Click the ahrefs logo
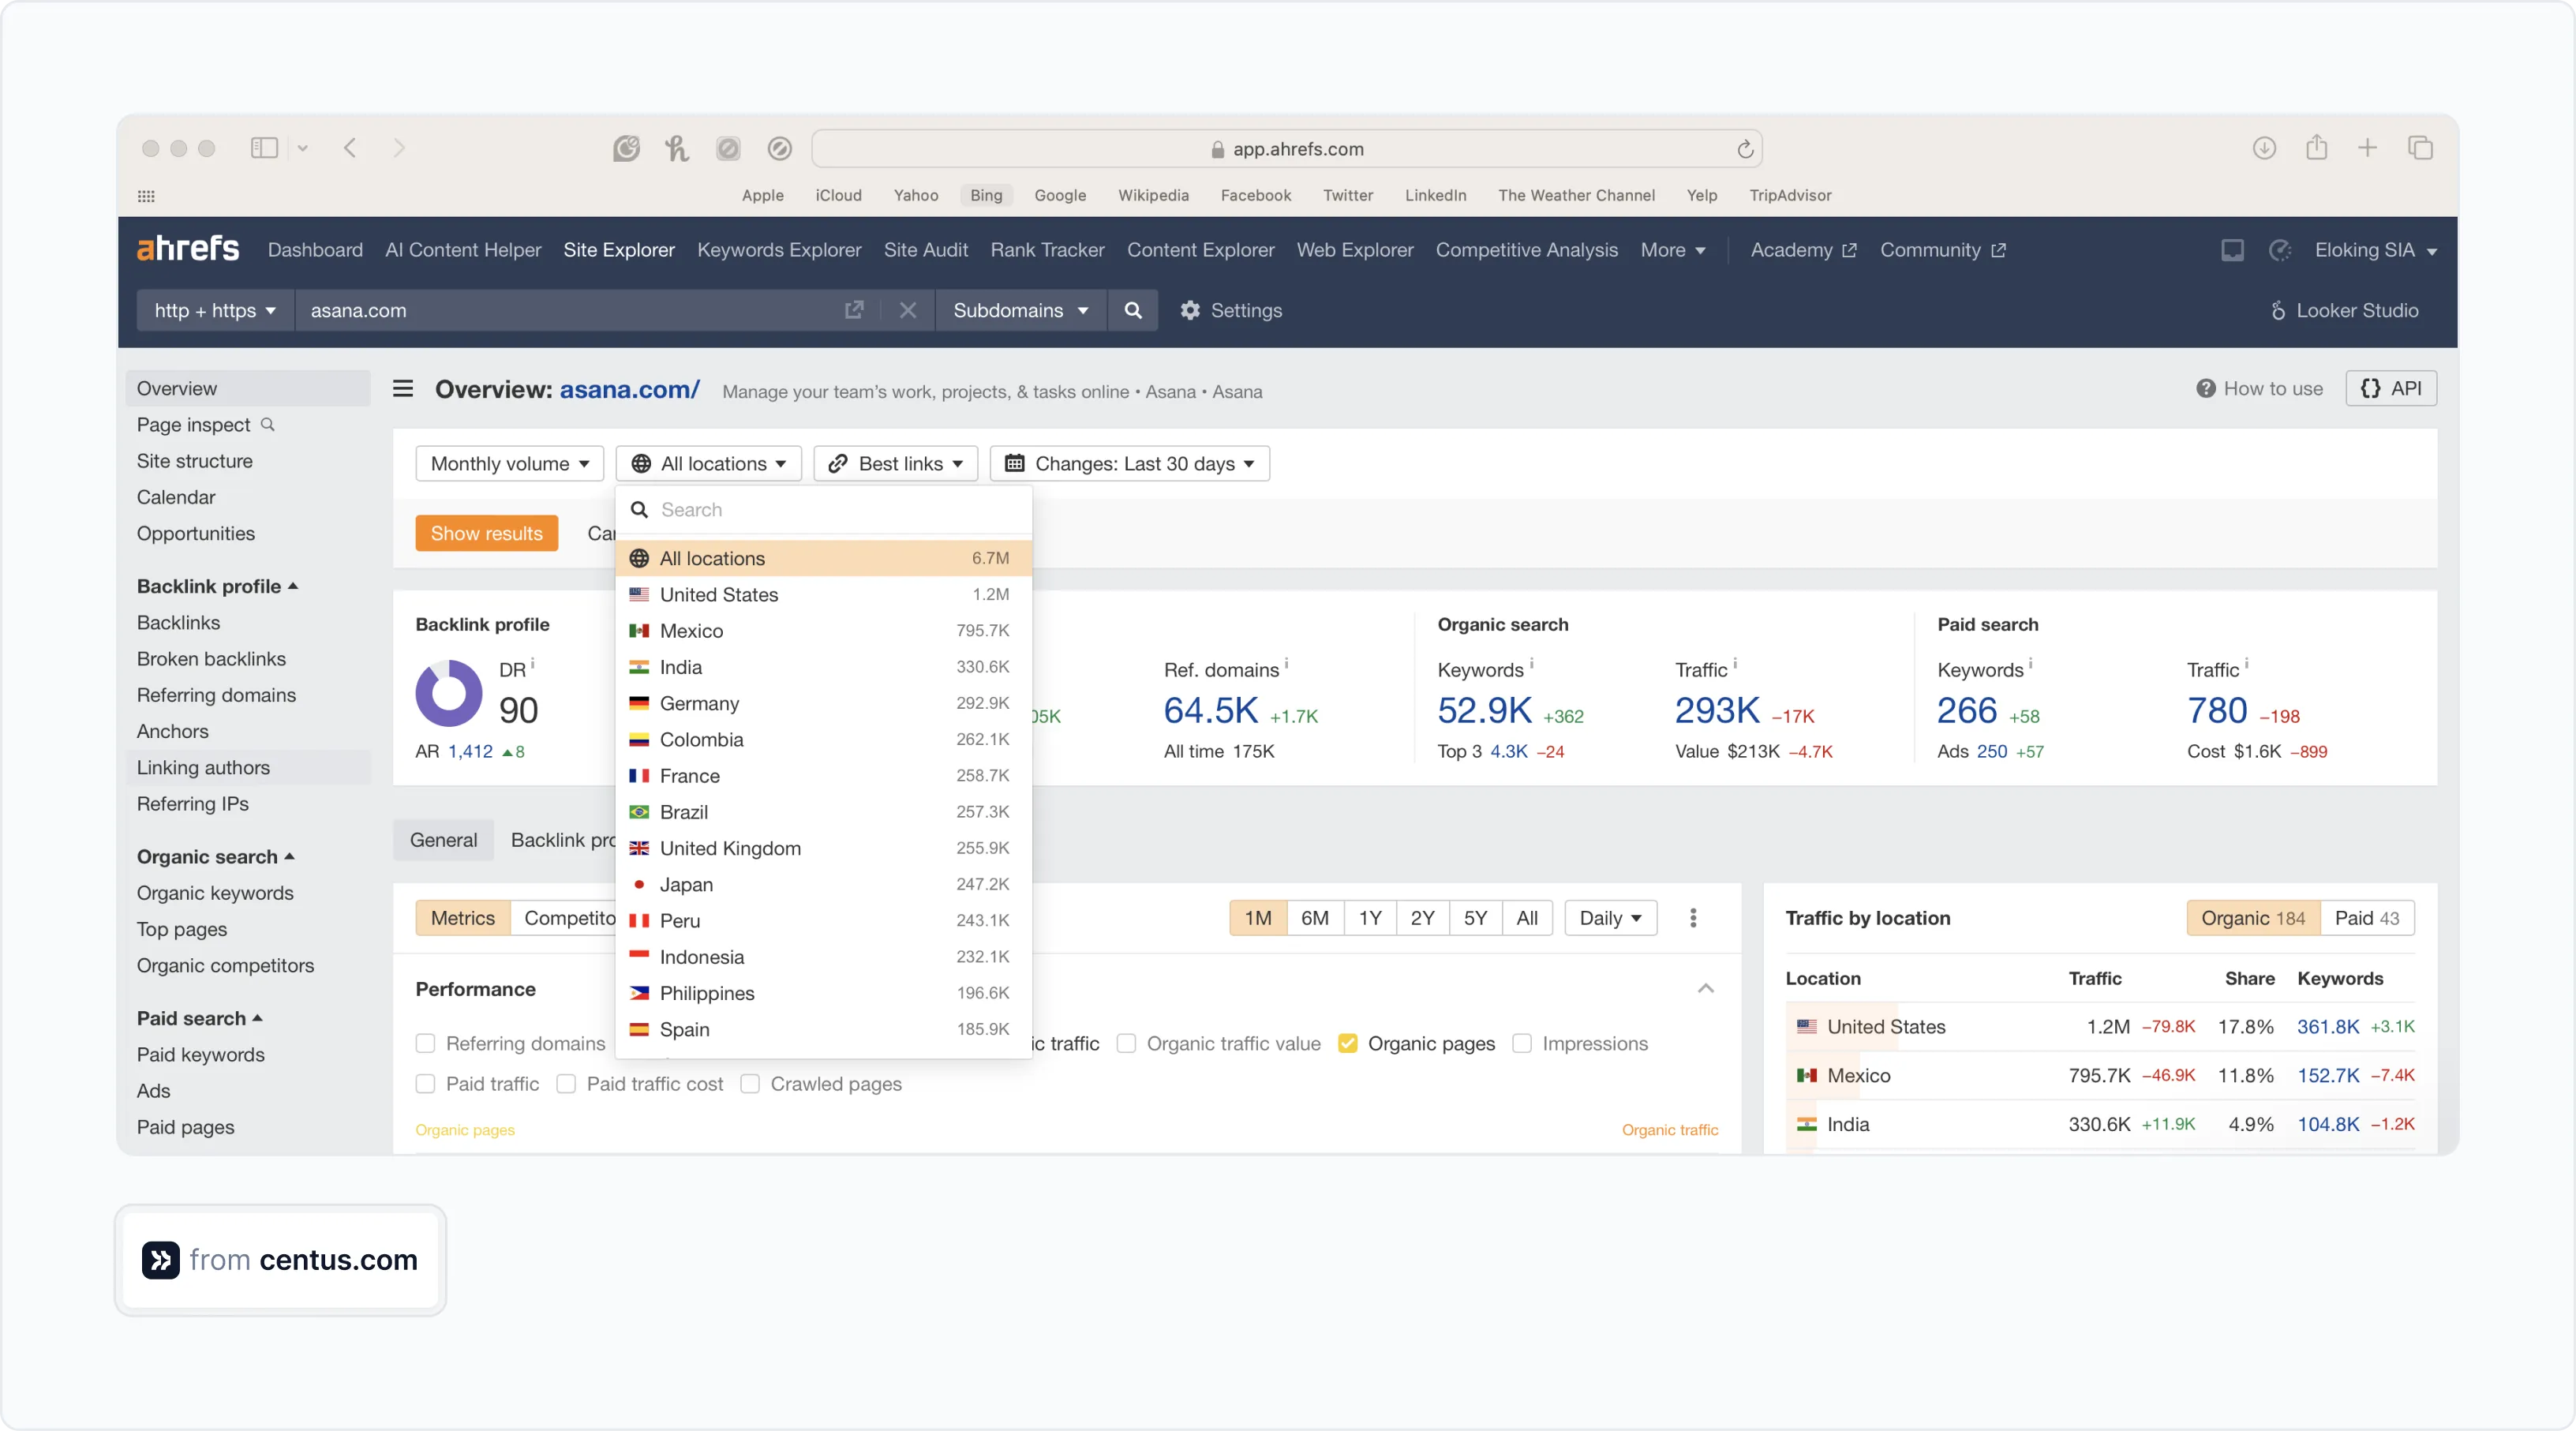Image resolution: width=2576 pixels, height=1431 pixels. click(188, 249)
